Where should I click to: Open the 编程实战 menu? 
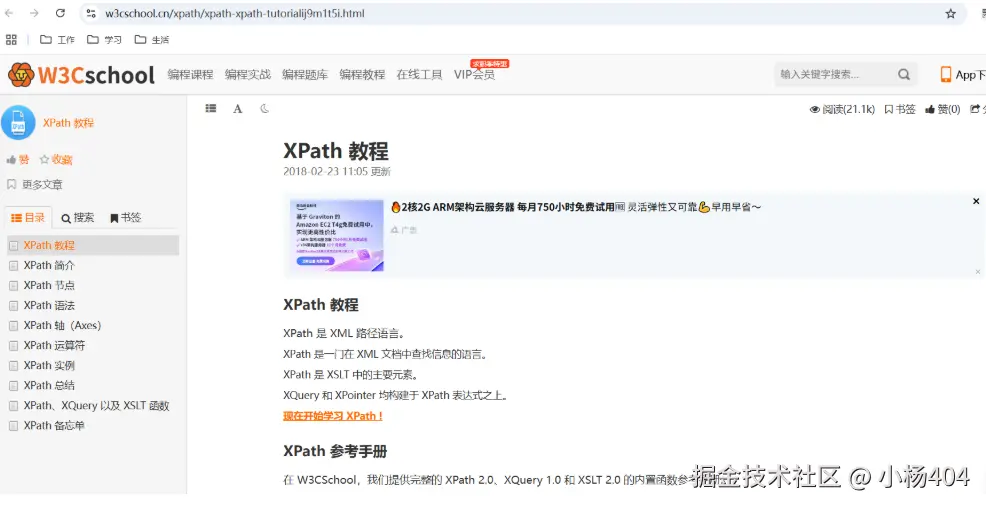point(248,74)
